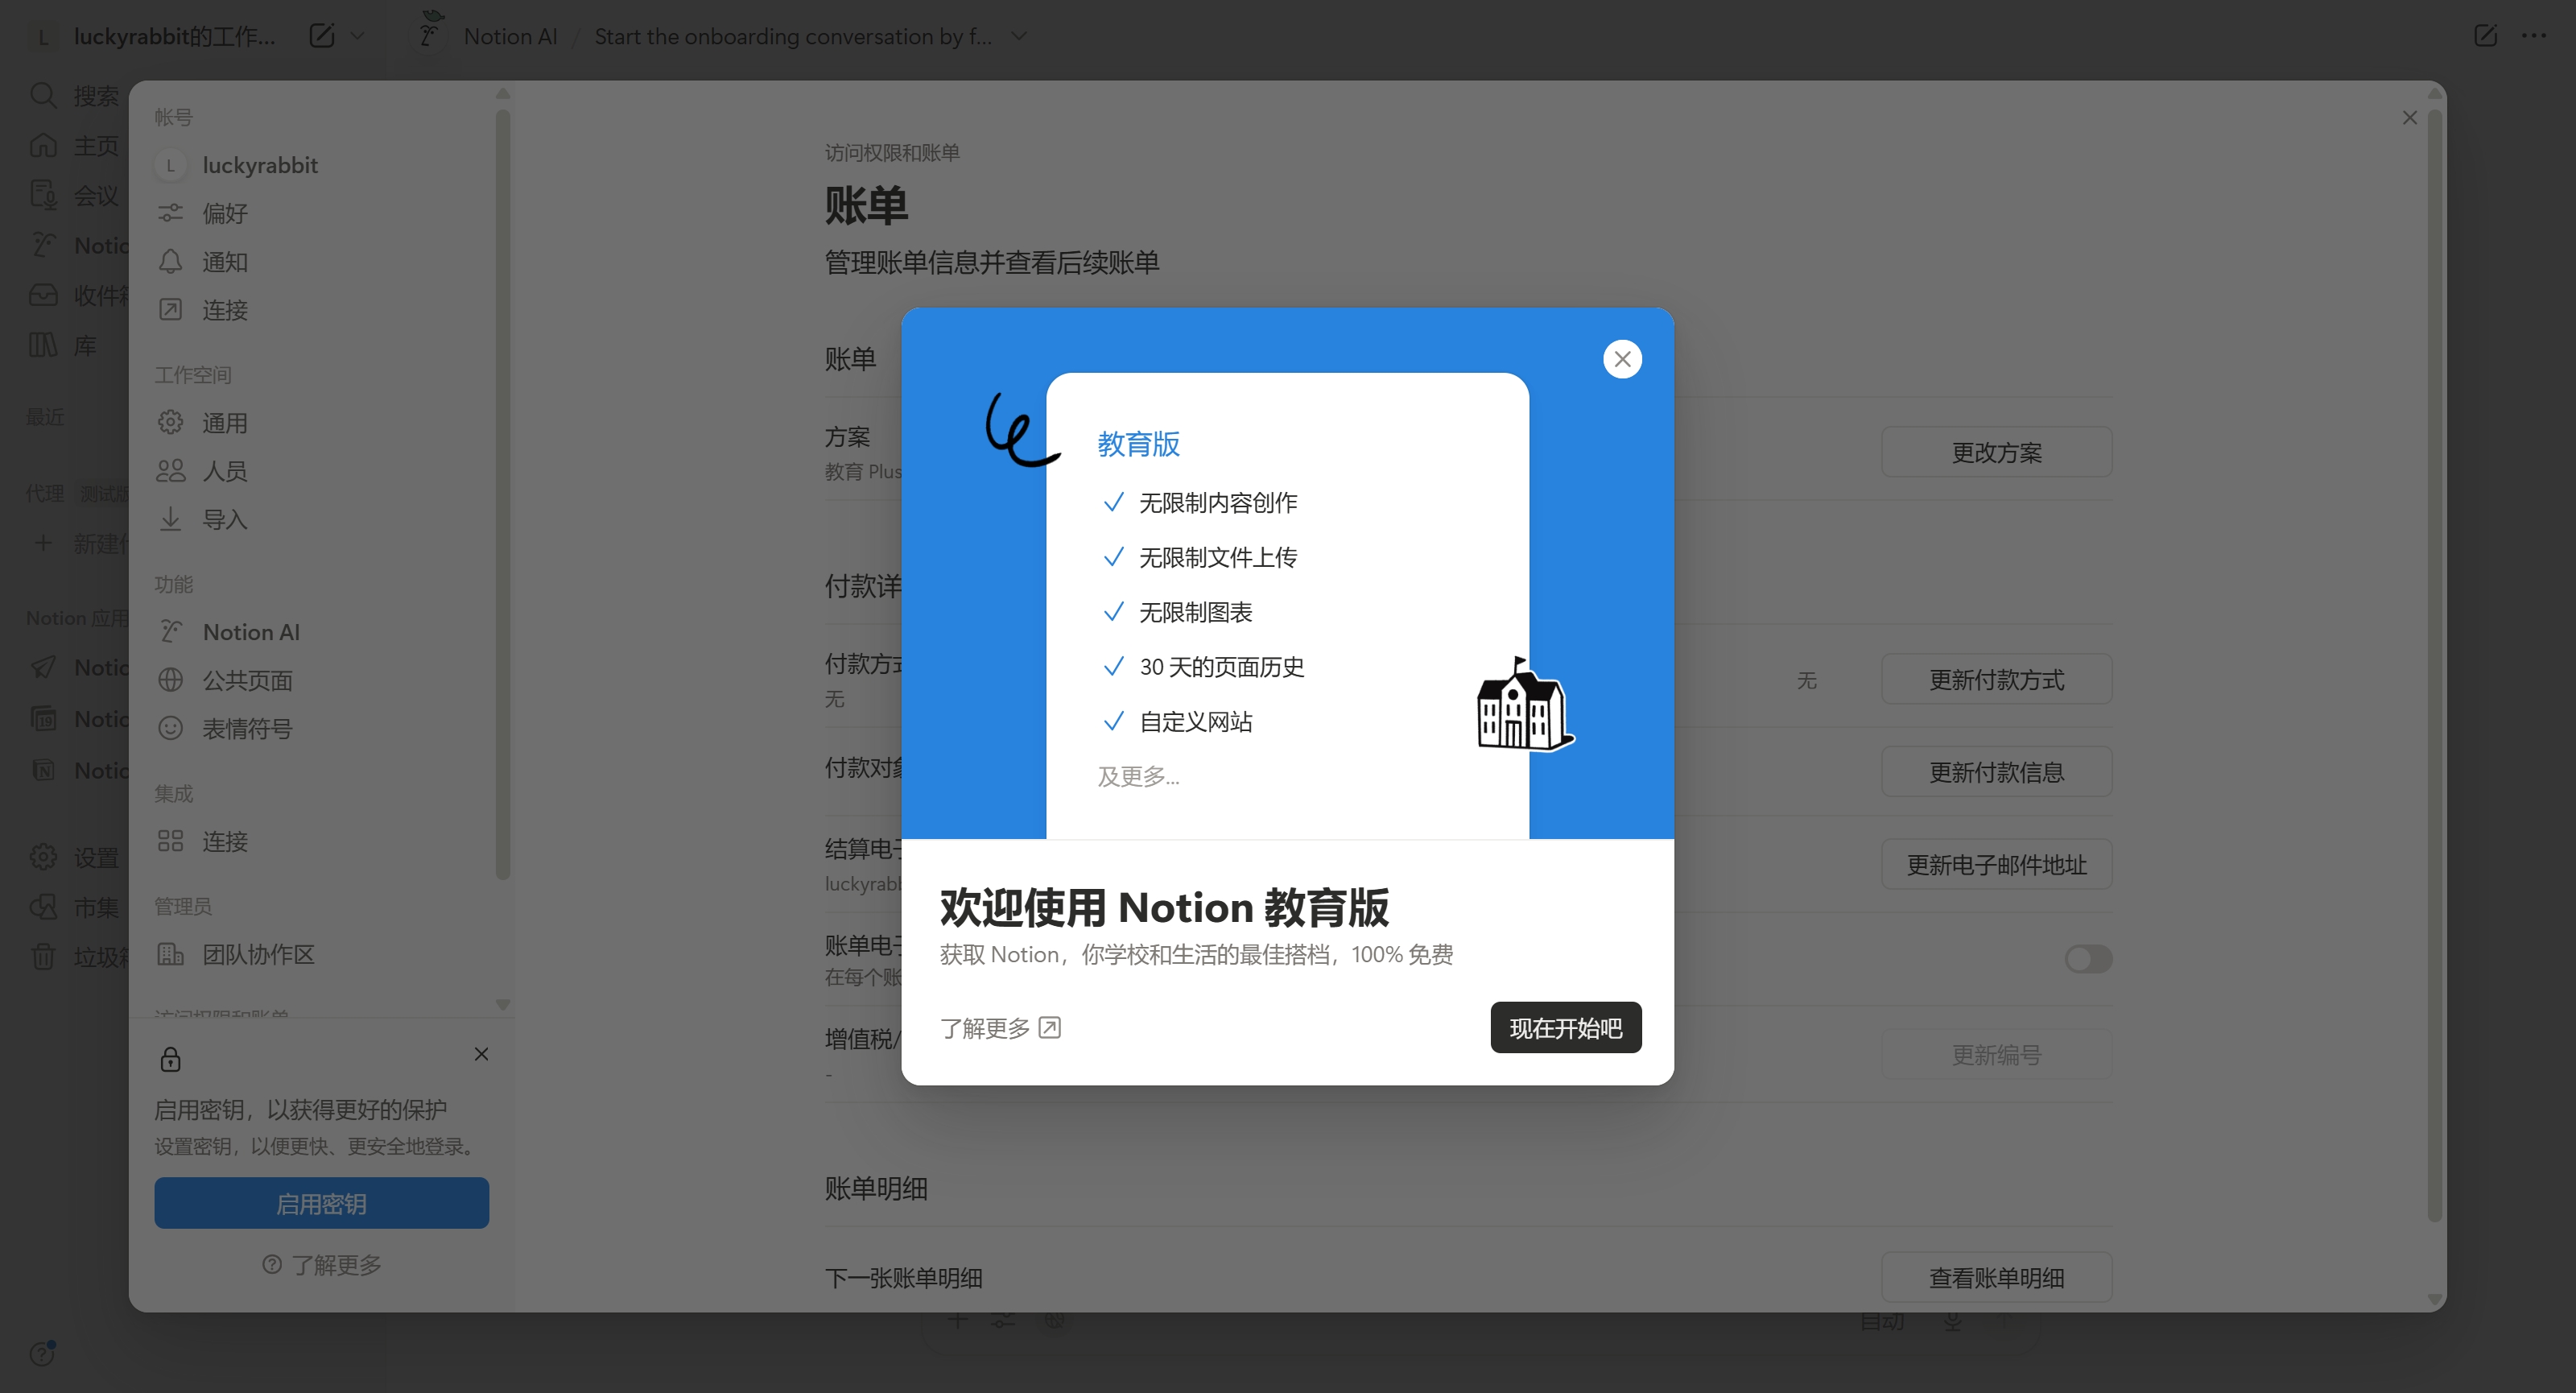Click the 更新付款方式 button
Viewport: 2576px width, 1393px height.
1996,679
